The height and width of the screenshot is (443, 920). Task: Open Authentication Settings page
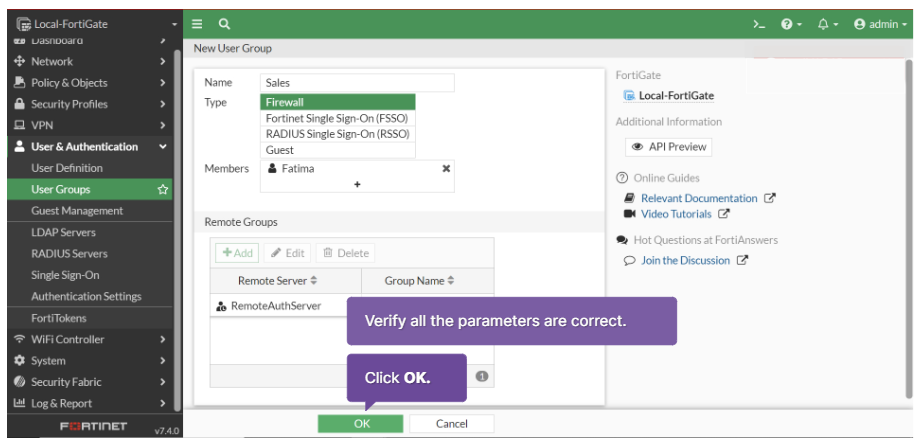[x=89, y=297]
